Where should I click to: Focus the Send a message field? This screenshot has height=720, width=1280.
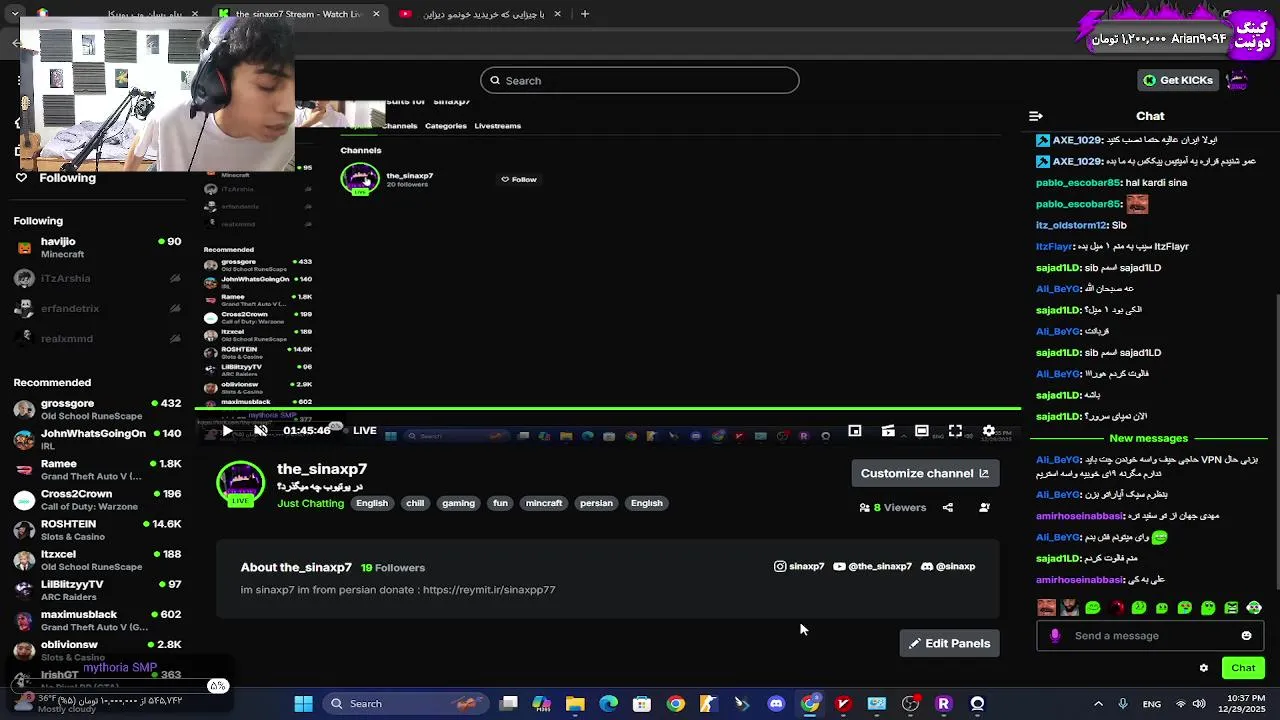[x=1150, y=636]
